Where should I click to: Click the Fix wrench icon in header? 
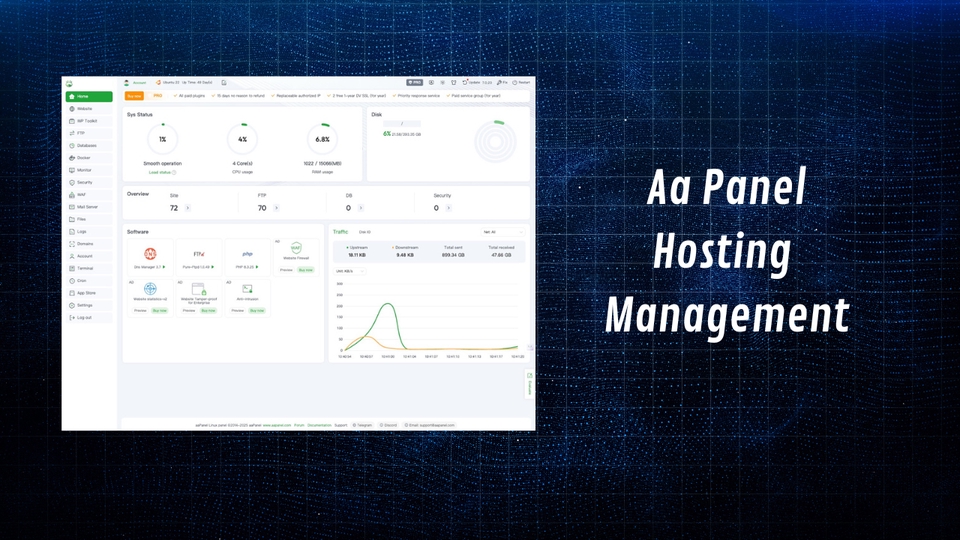click(x=502, y=83)
